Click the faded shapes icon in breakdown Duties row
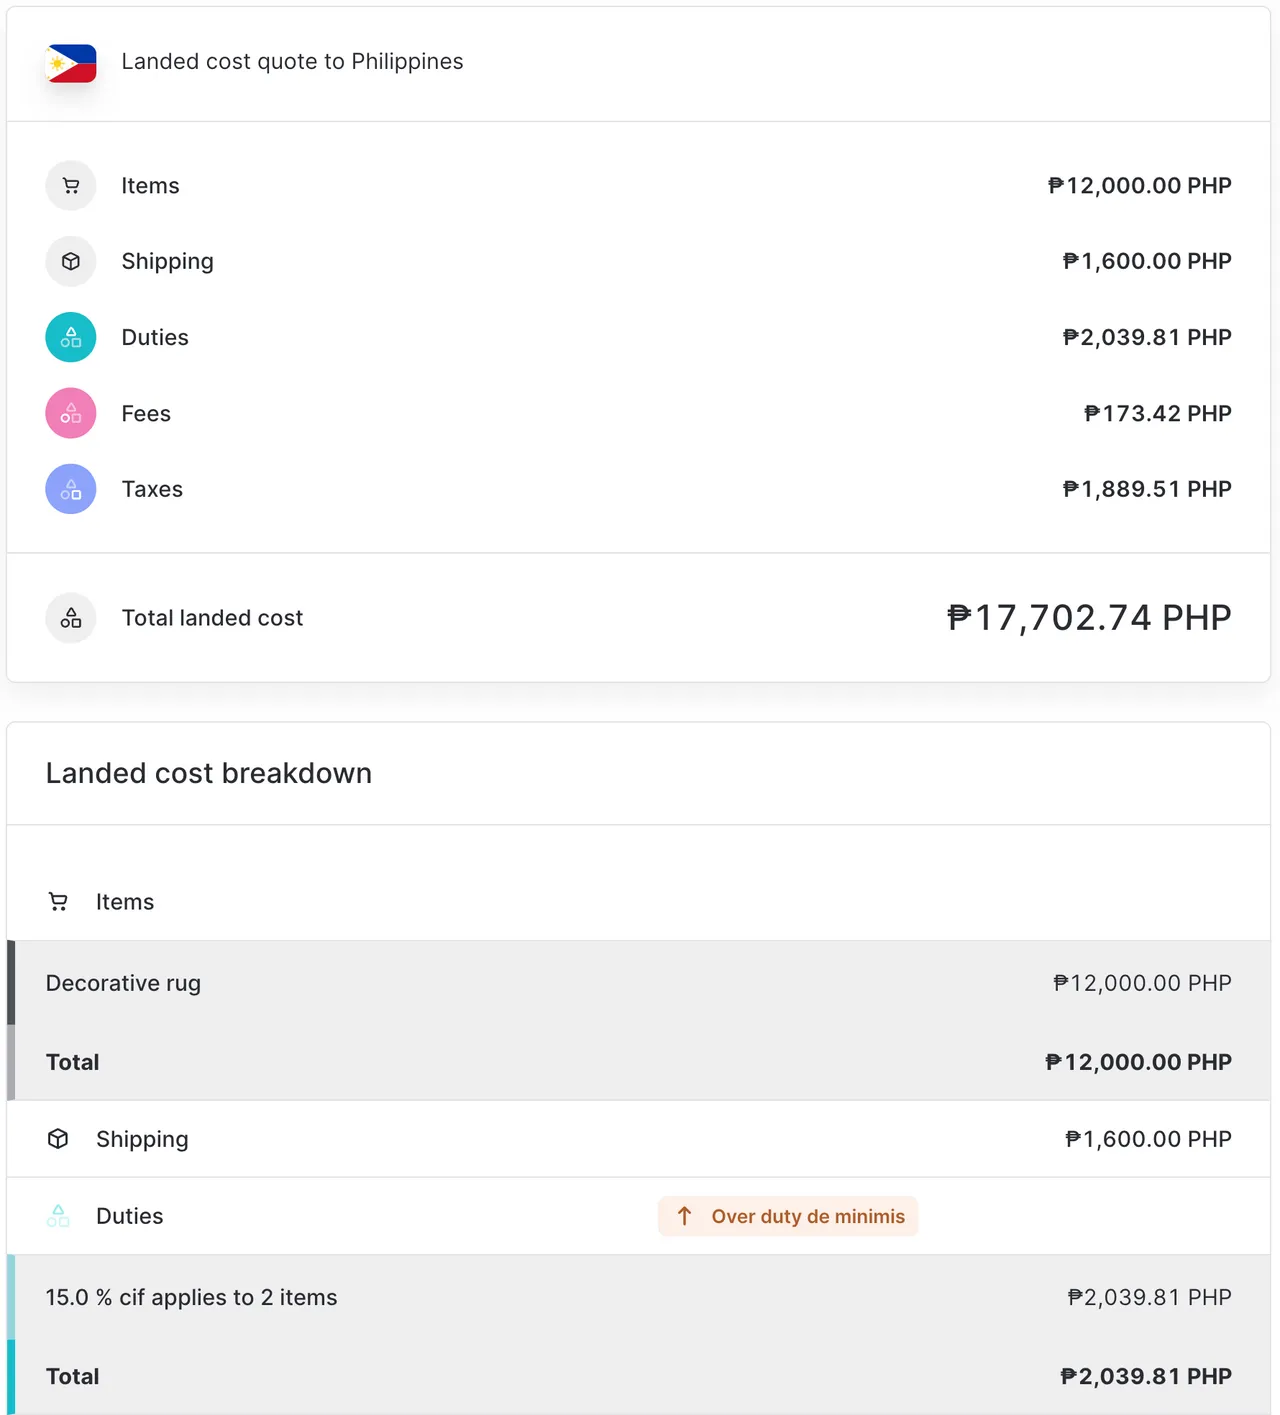Image resolution: width=1280 pixels, height=1415 pixels. click(x=59, y=1216)
